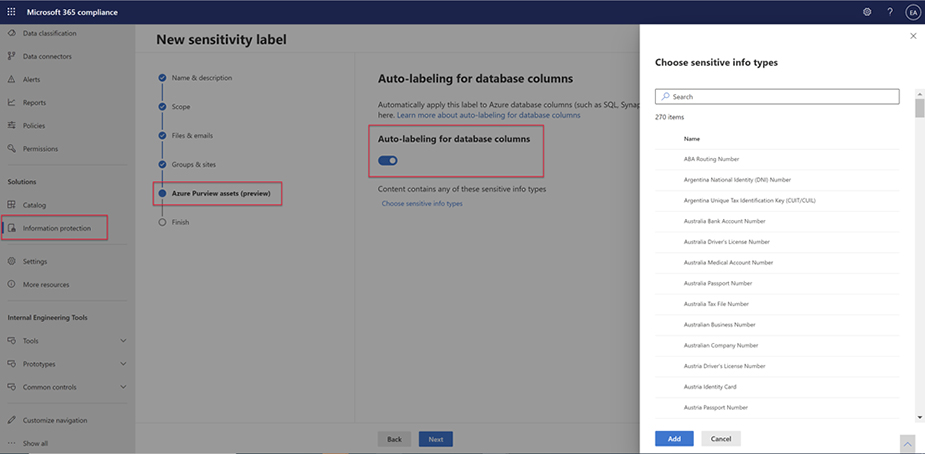Close the Choose sensitive info types panel
The width and height of the screenshot is (925, 454).
[913, 36]
